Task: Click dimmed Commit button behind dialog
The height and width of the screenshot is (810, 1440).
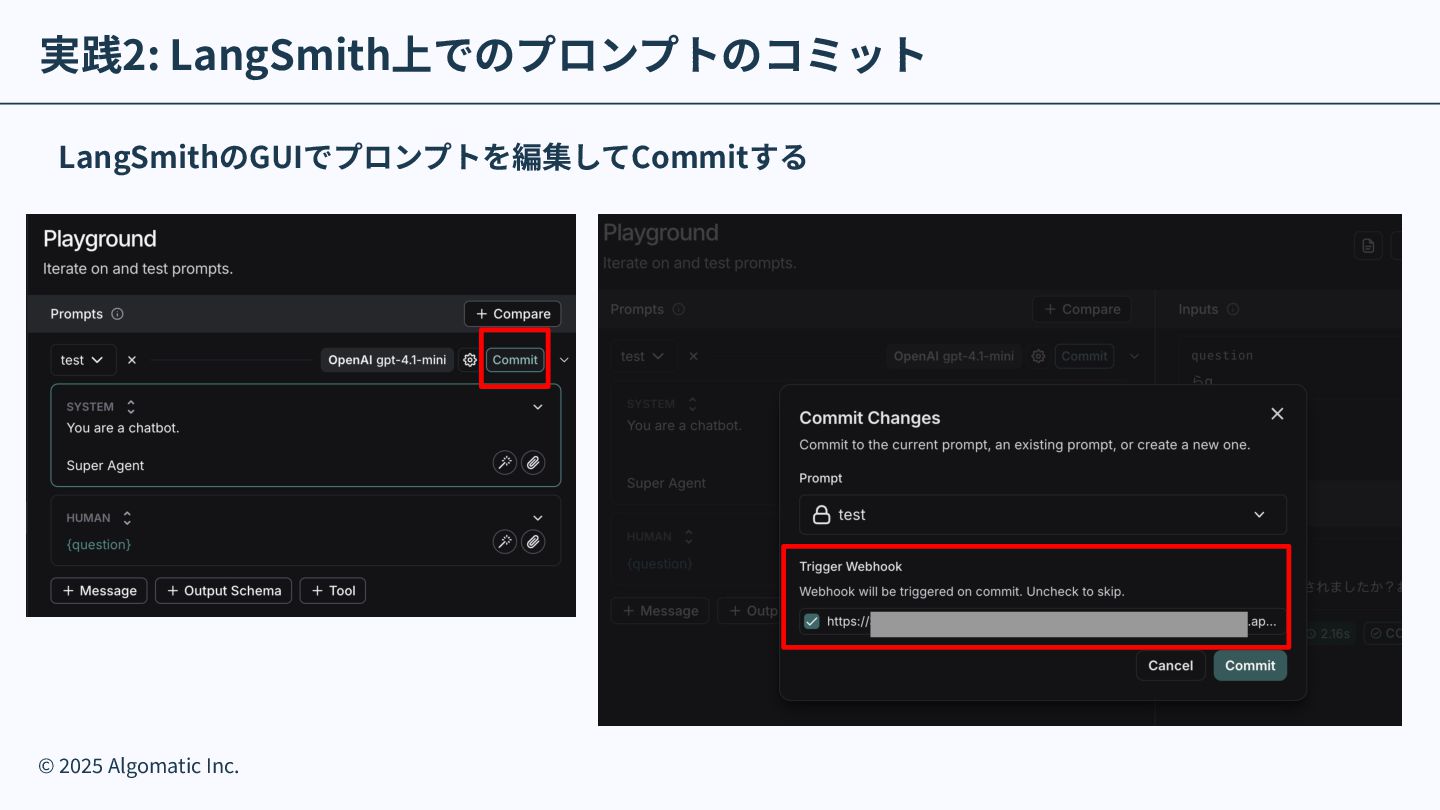Action: (1084, 356)
